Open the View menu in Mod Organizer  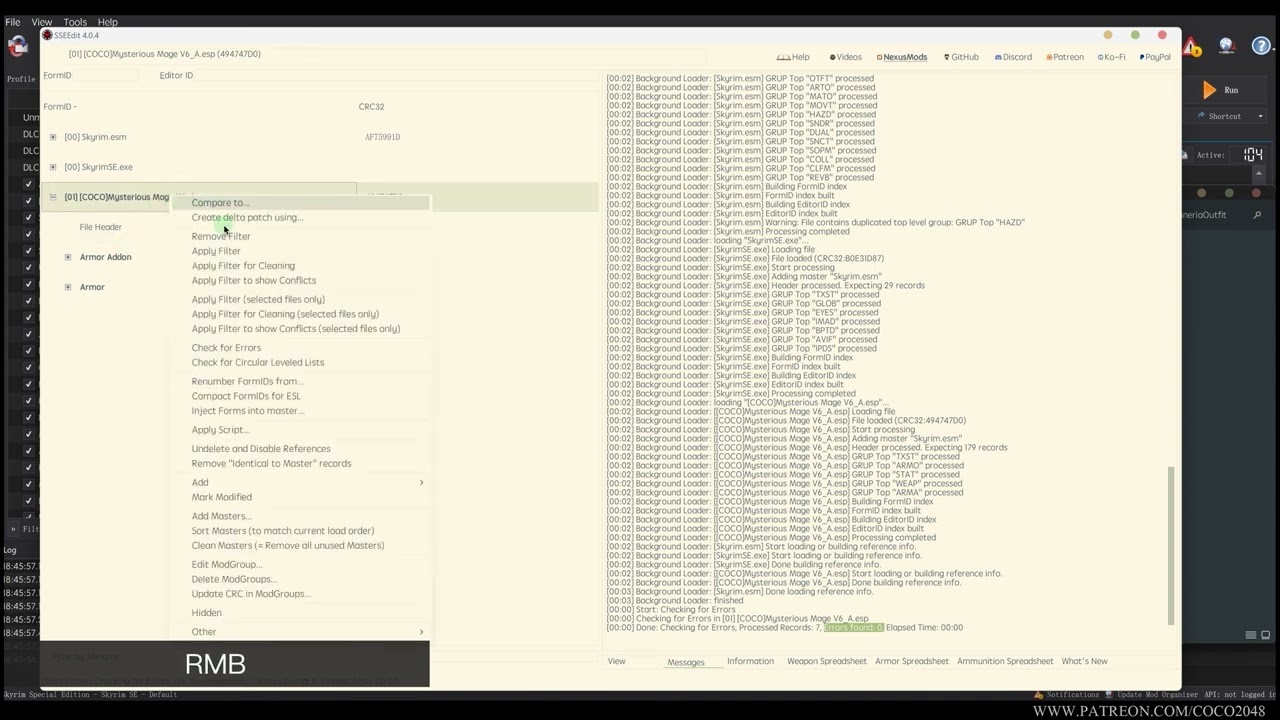click(x=42, y=22)
